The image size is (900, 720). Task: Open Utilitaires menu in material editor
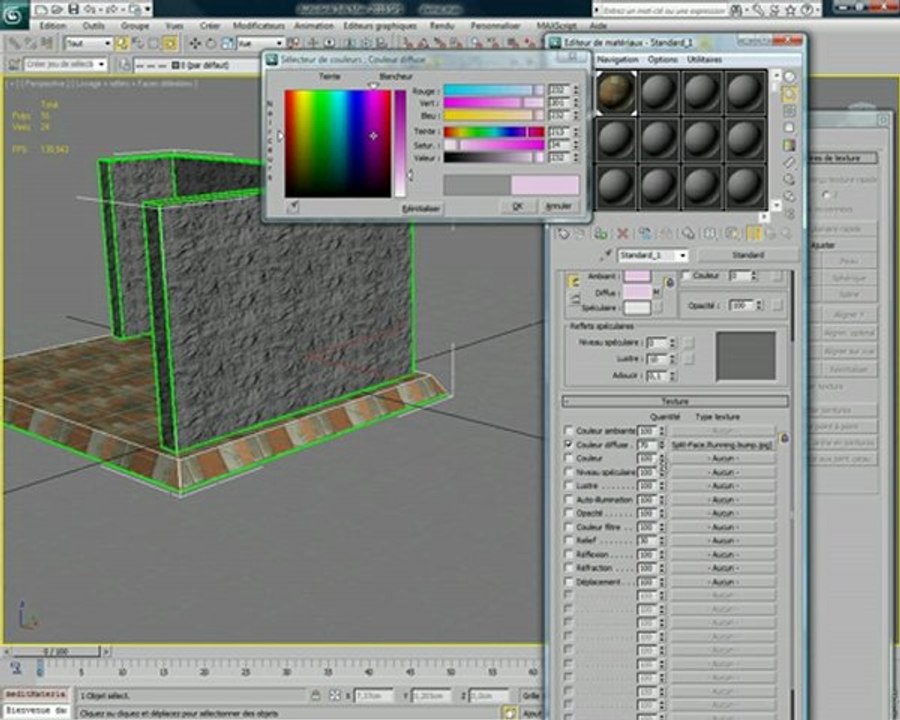704,60
